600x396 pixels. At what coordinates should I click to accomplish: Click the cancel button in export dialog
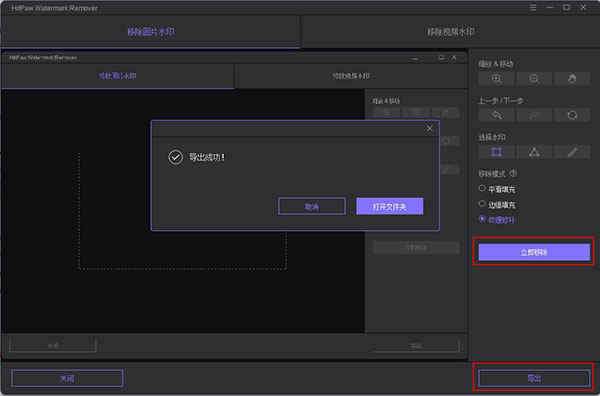(312, 207)
